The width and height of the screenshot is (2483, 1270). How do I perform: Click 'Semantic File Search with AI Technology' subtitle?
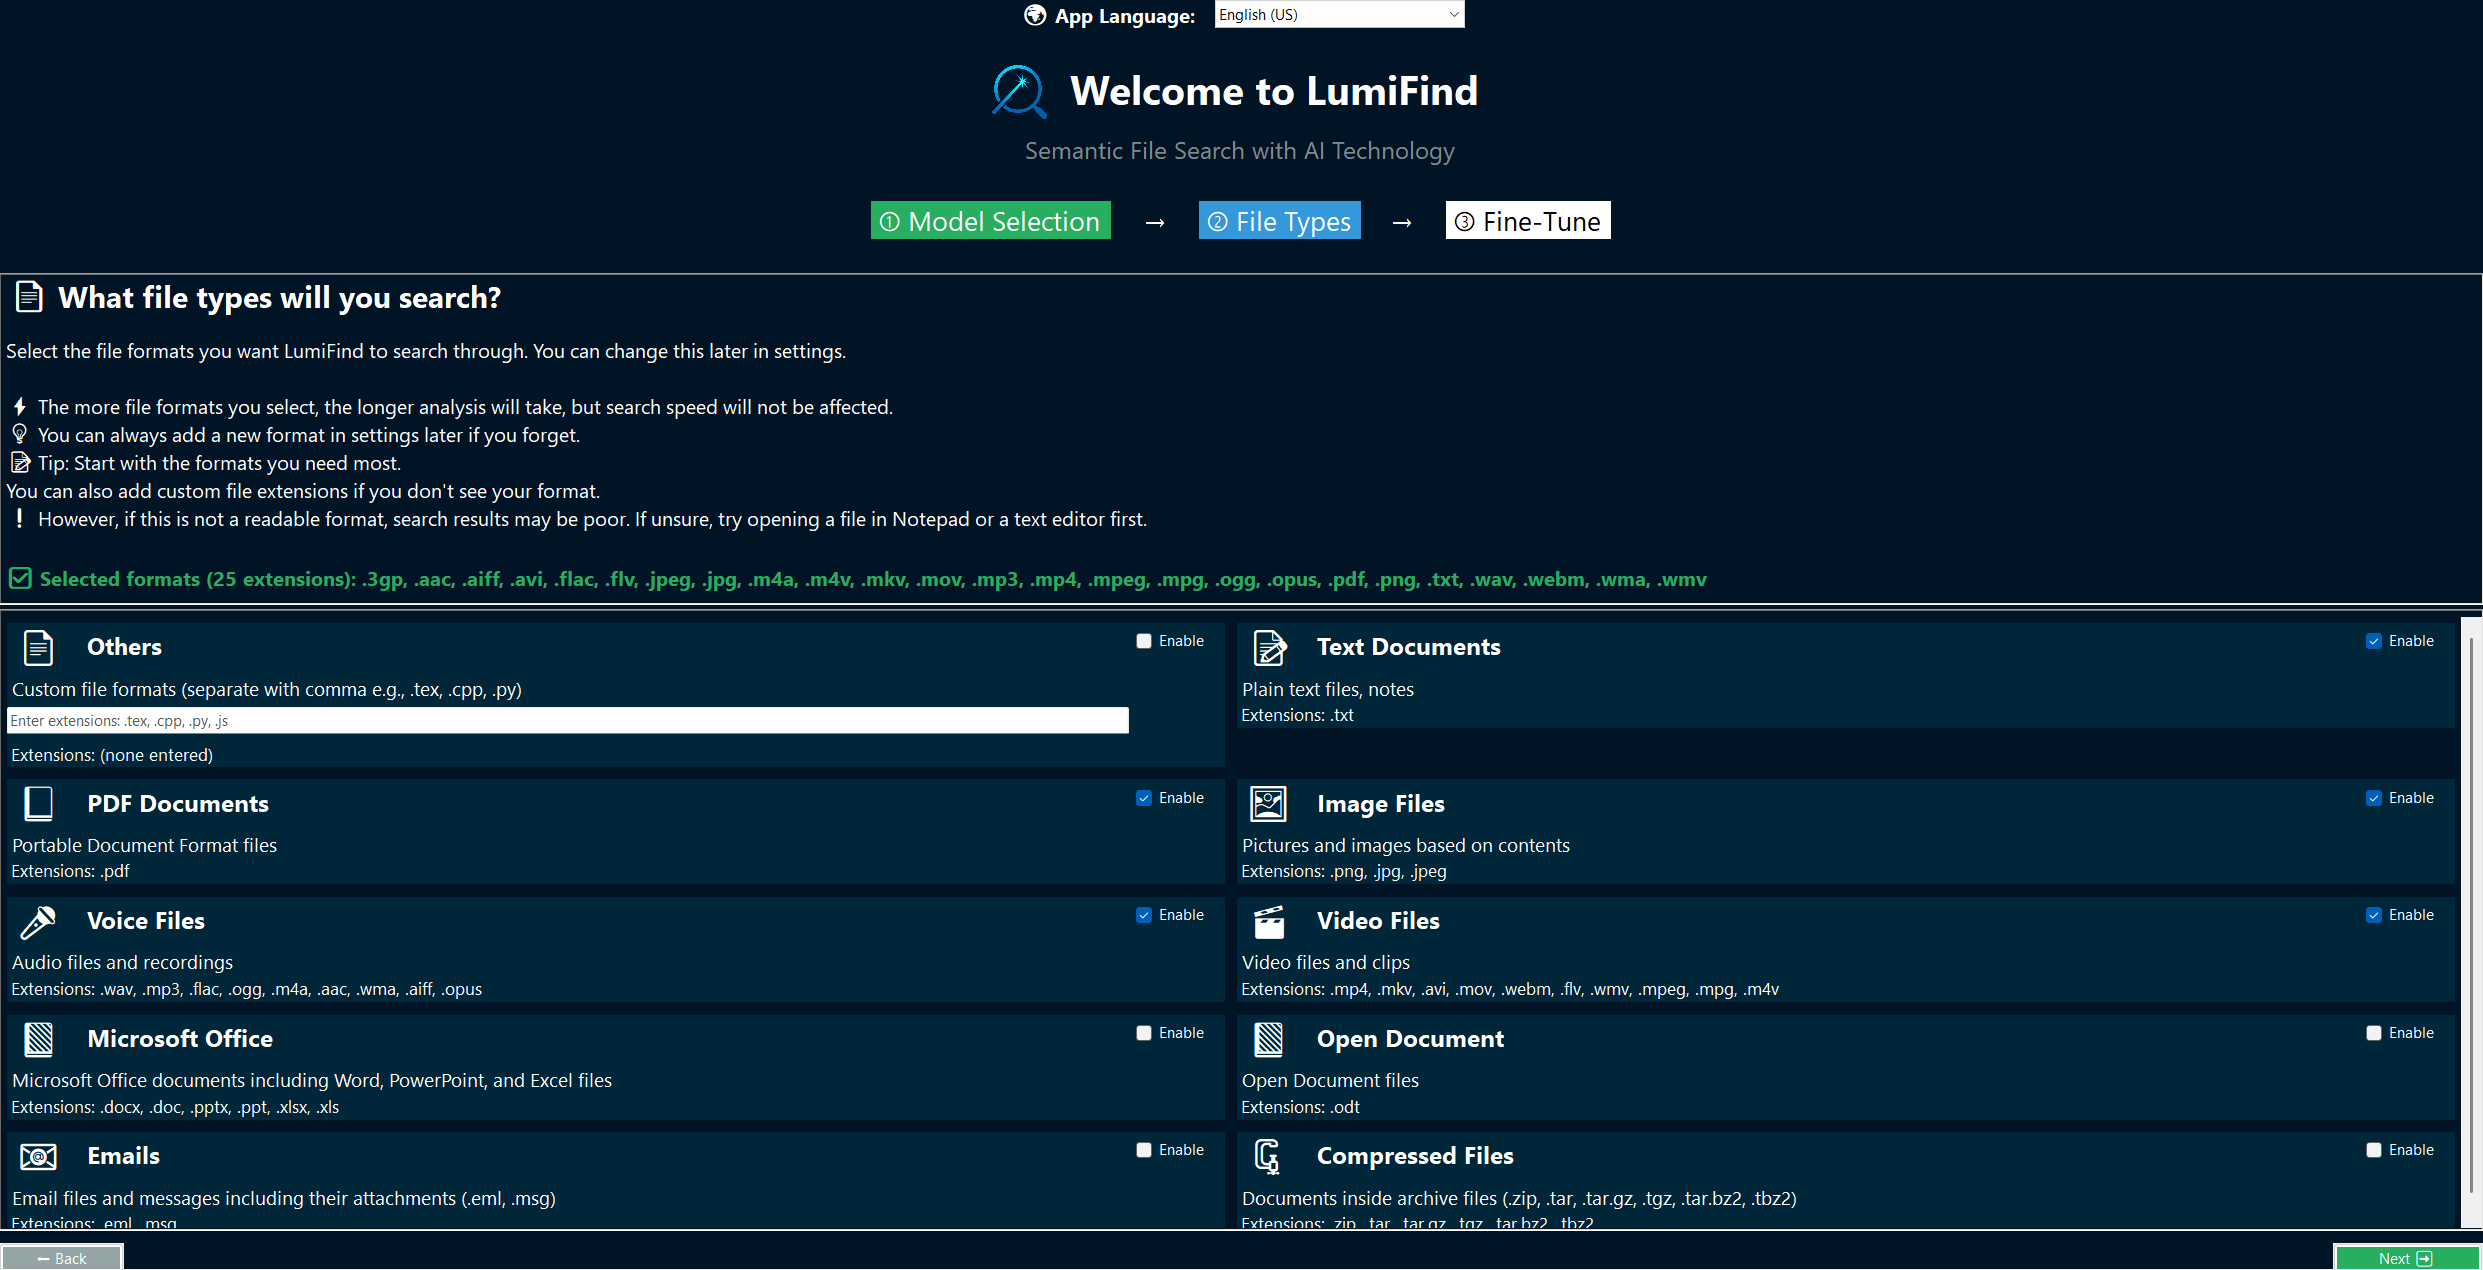(x=1240, y=151)
